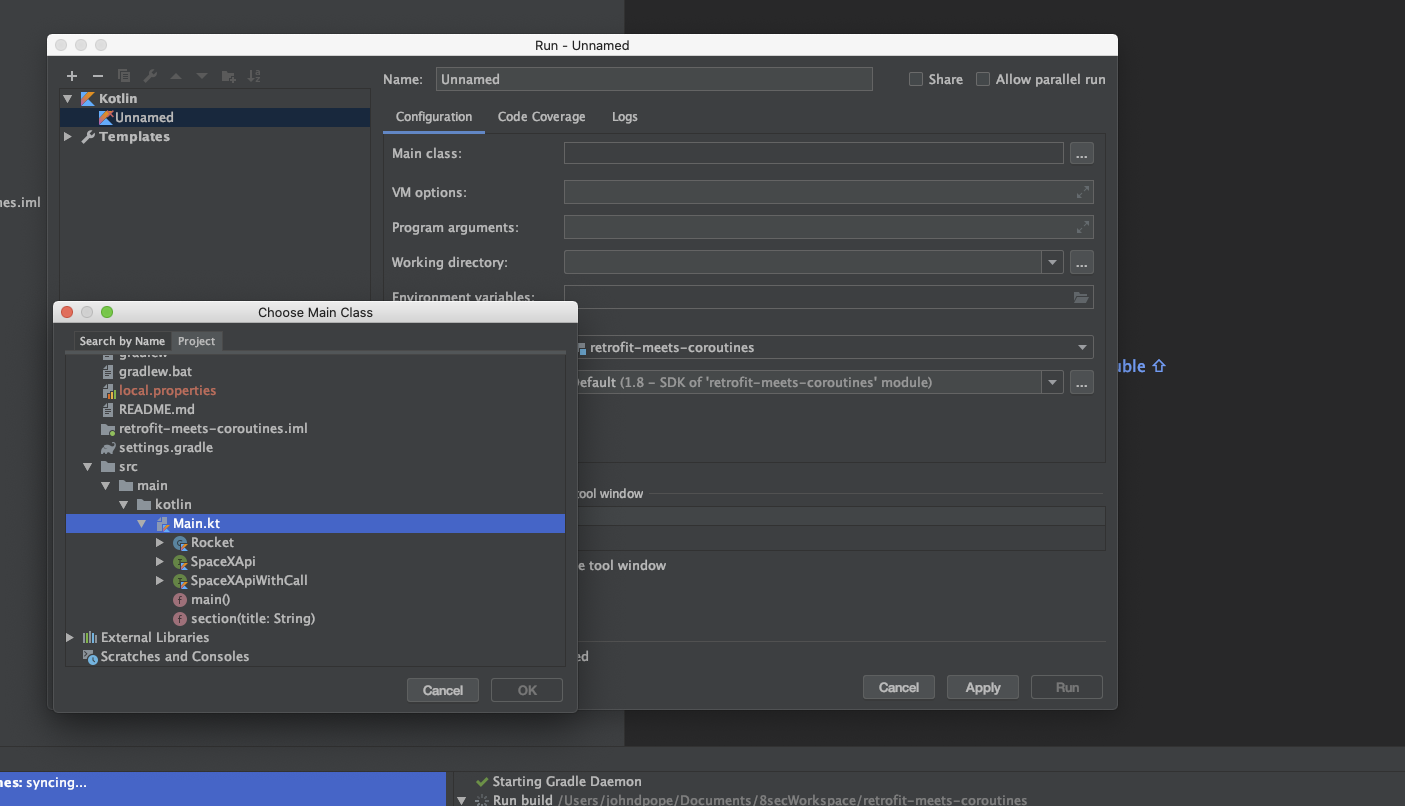Click the local.properties file icon
1405x806 pixels.
(x=108, y=391)
